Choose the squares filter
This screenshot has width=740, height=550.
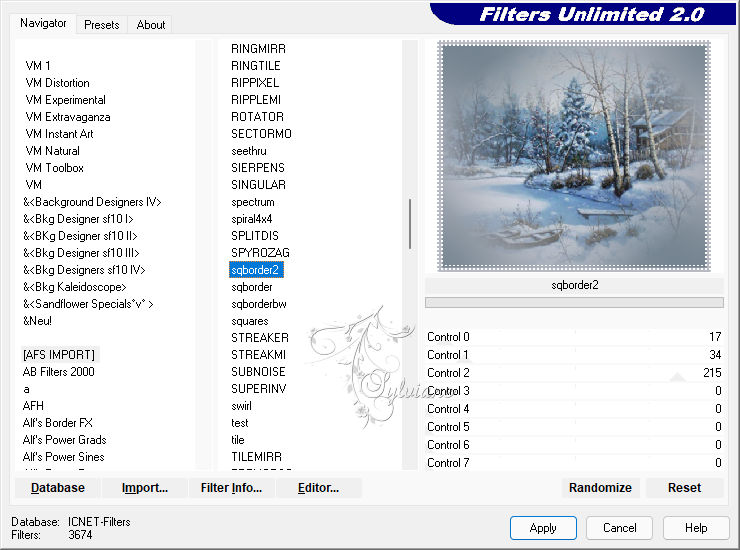pos(250,321)
